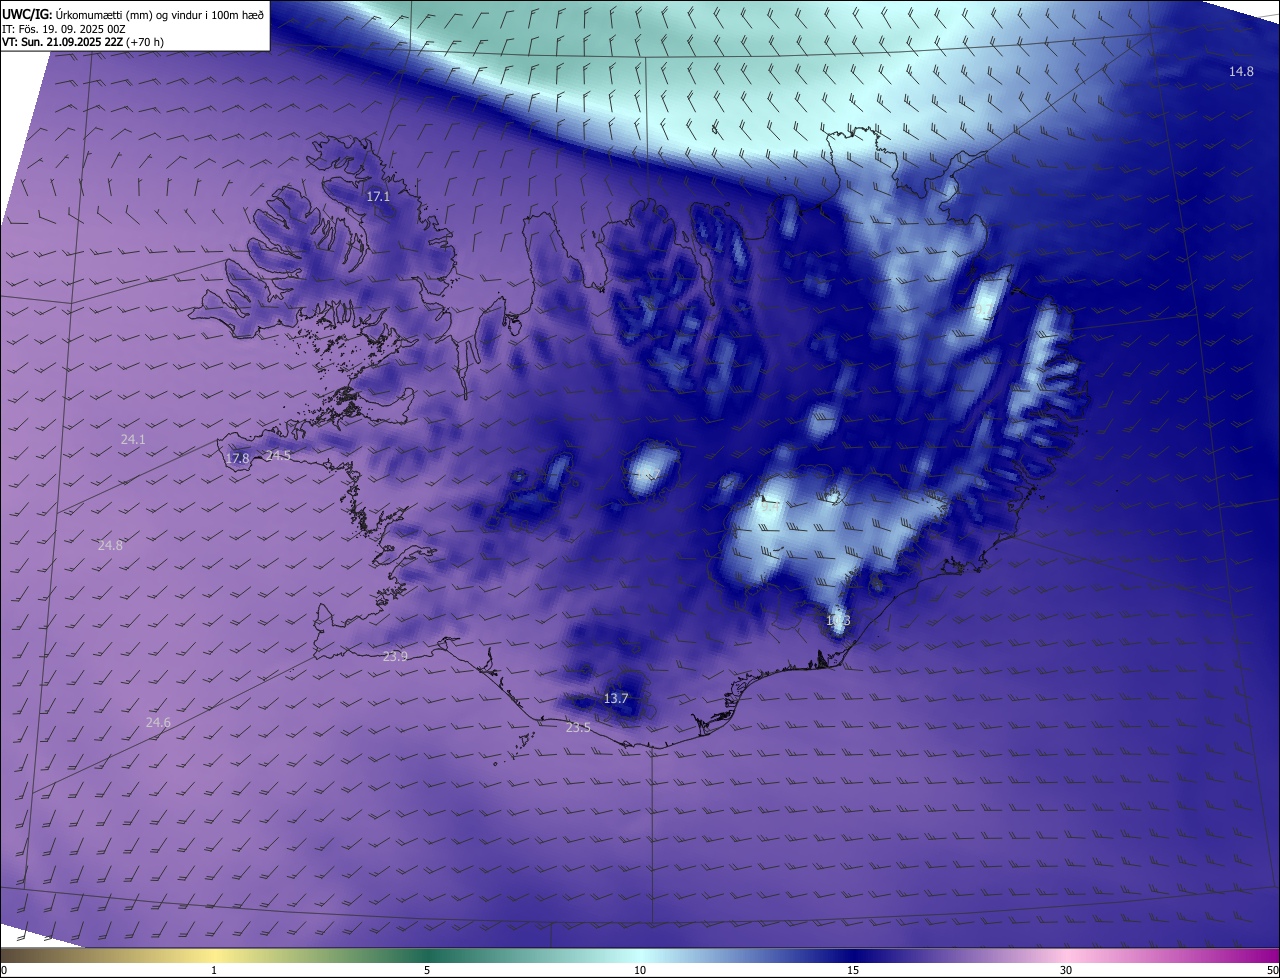Viewport: 1280px width, 978px height.
Task: Click the UWC/IG map title text
Action: pyautogui.click(x=133, y=14)
